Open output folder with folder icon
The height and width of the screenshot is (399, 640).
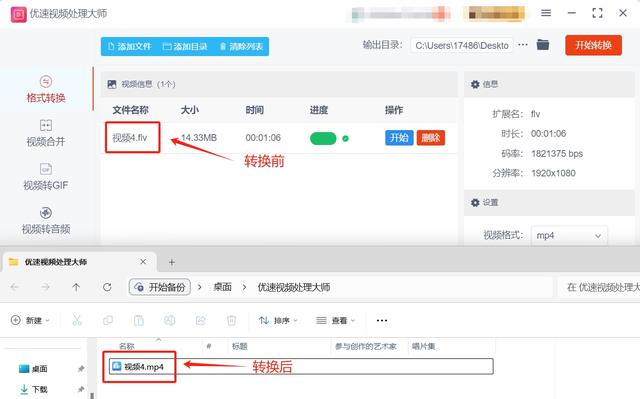(543, 44)
